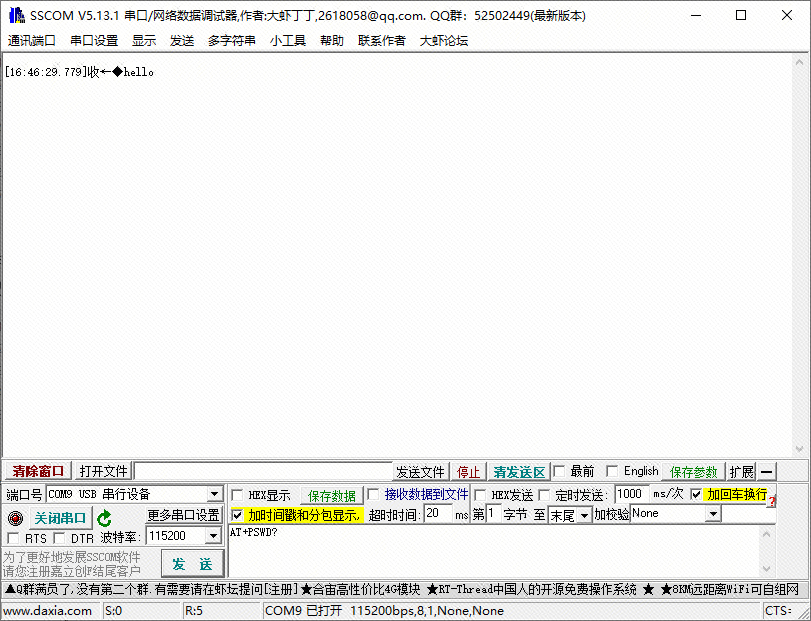Open the 小工具 menu
Screen dimensions: 811x621
(x=288, y=41)
